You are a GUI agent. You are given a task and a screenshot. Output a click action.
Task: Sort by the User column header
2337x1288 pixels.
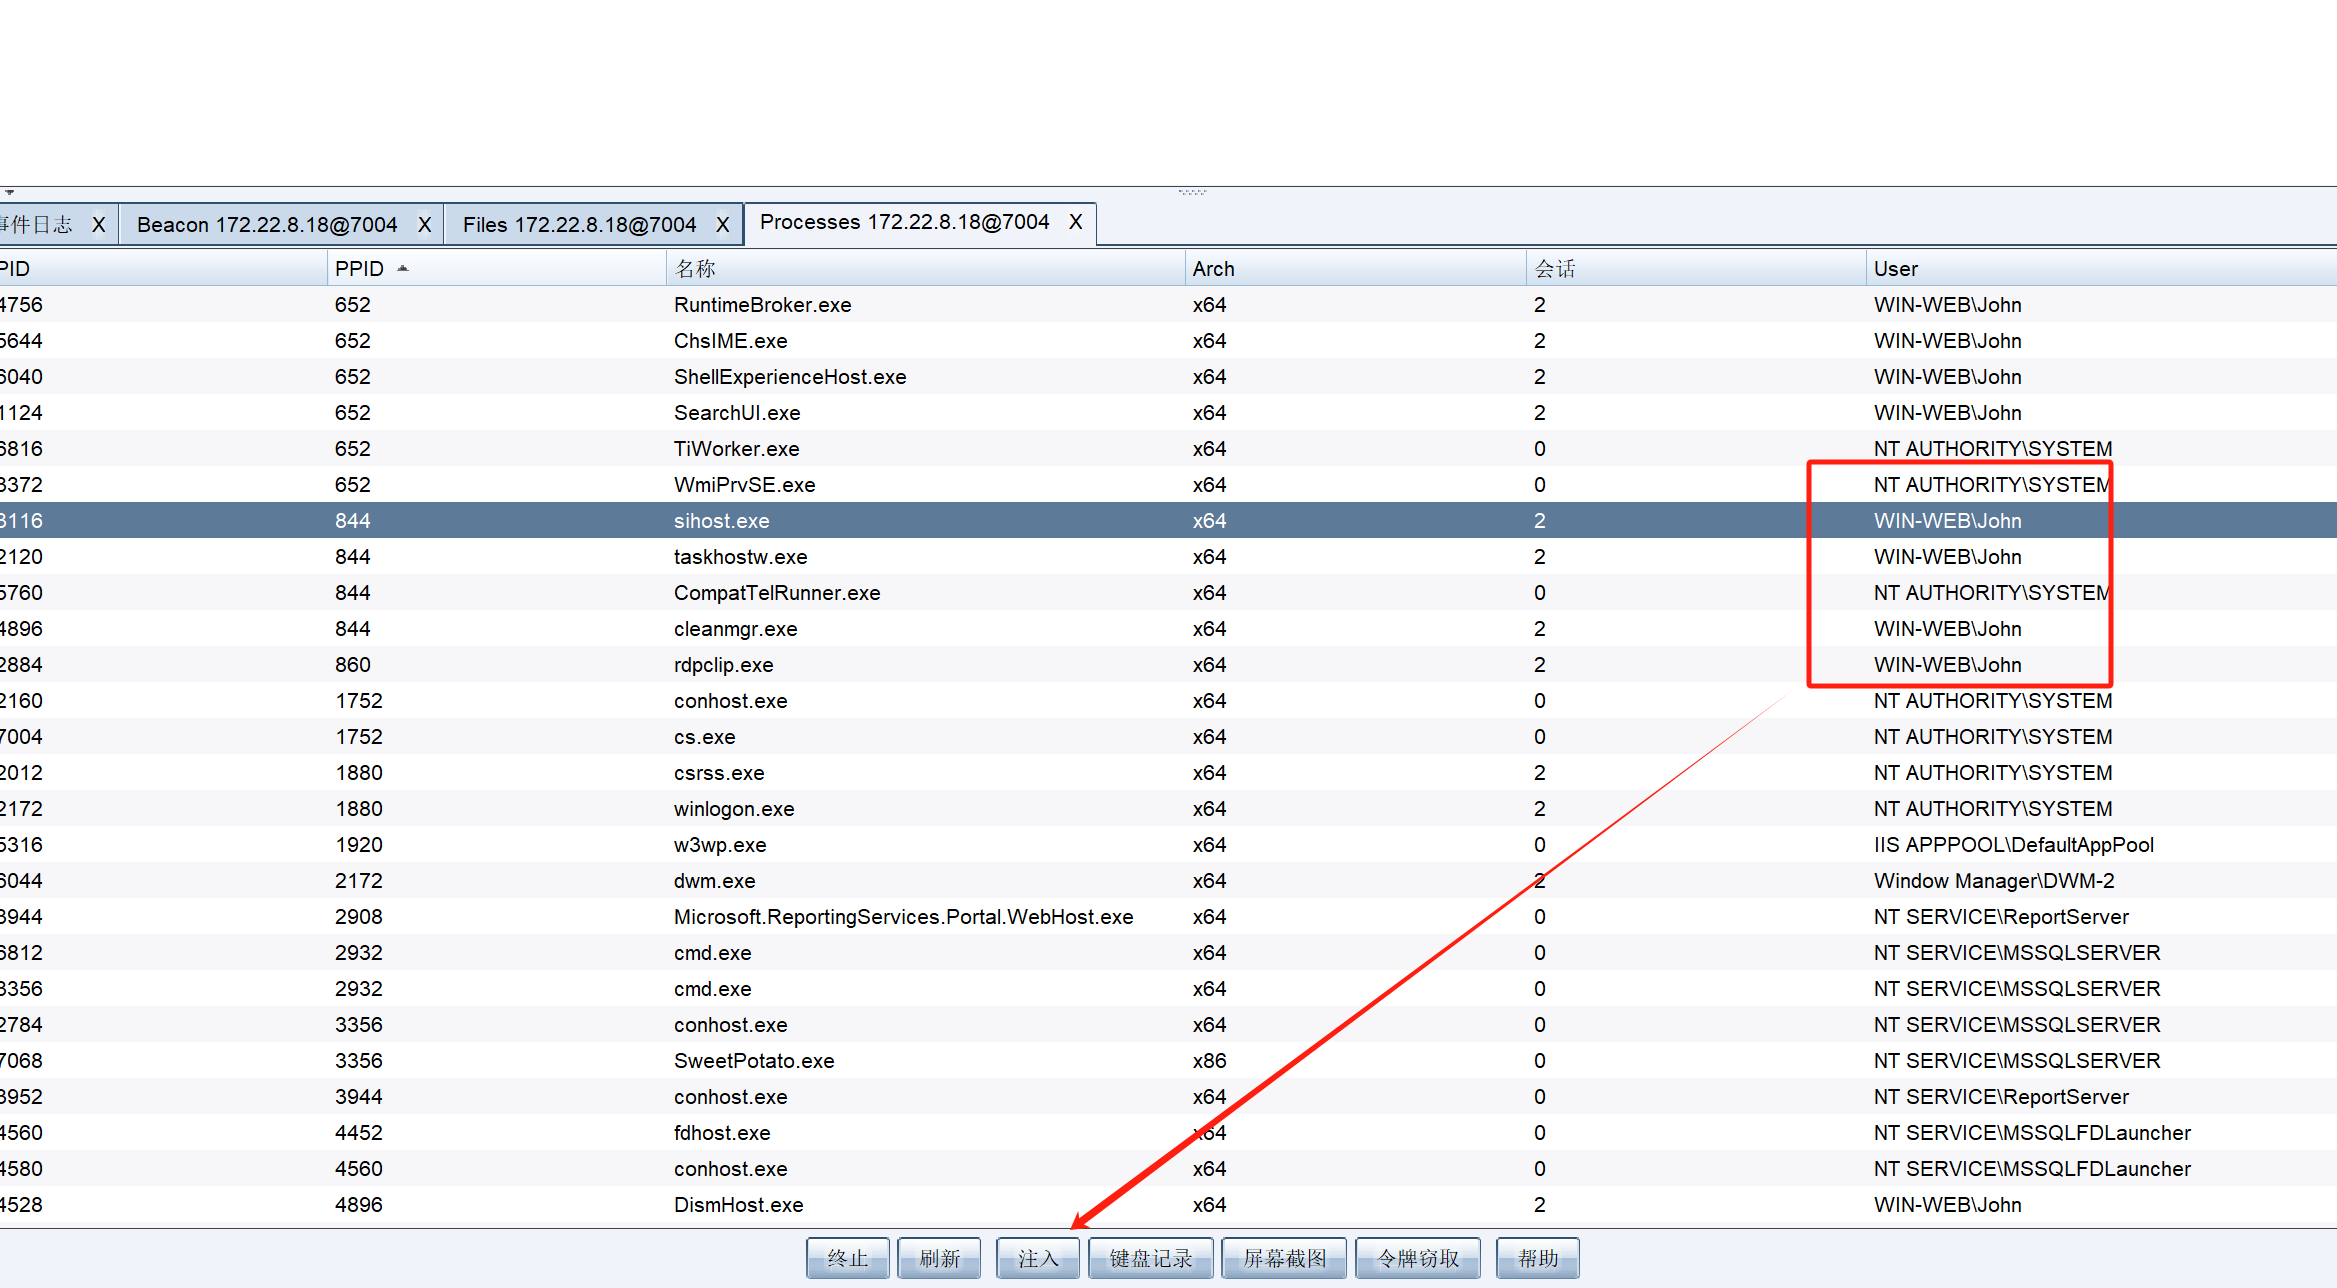(x=1895, y=269)
